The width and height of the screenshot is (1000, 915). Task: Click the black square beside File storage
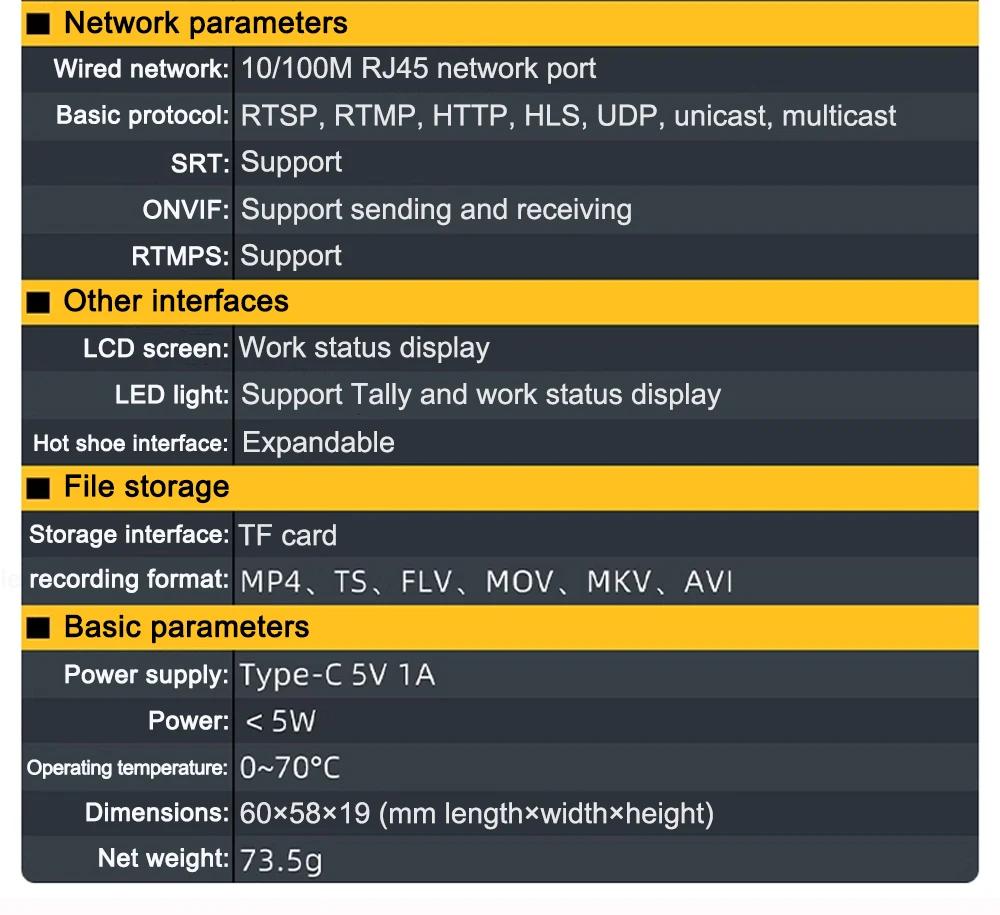(38, 488)
